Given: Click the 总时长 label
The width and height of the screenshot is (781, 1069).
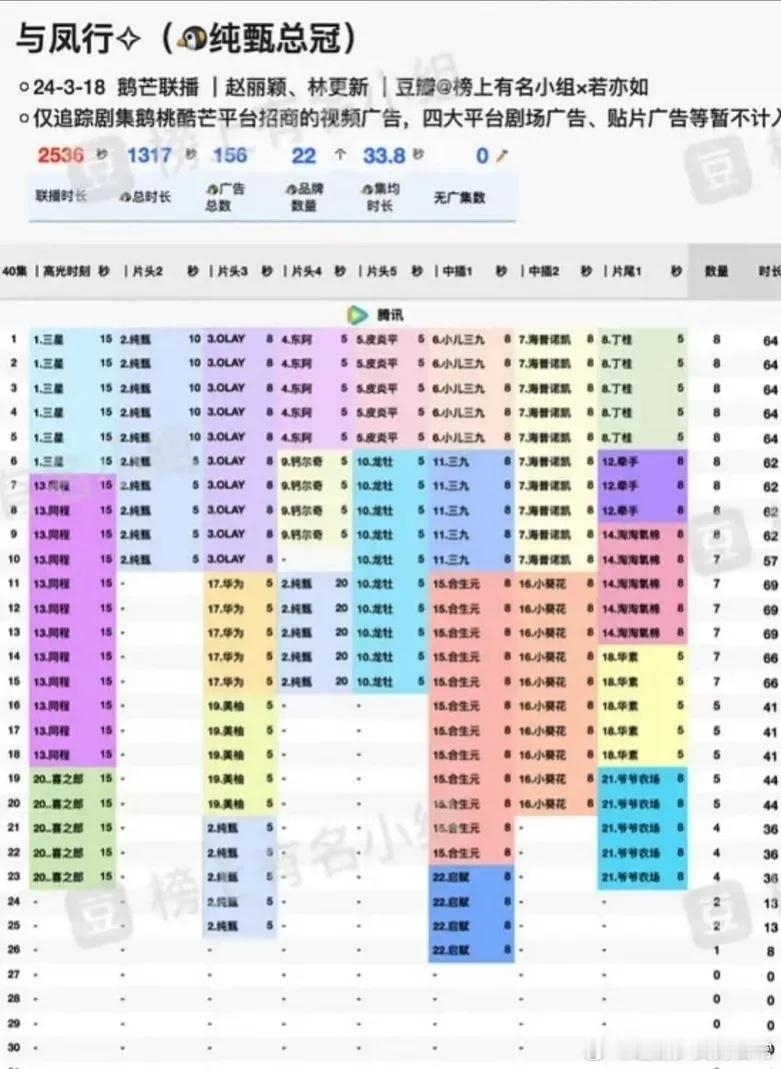Looking at the screenshot, I should pos(144,197).
